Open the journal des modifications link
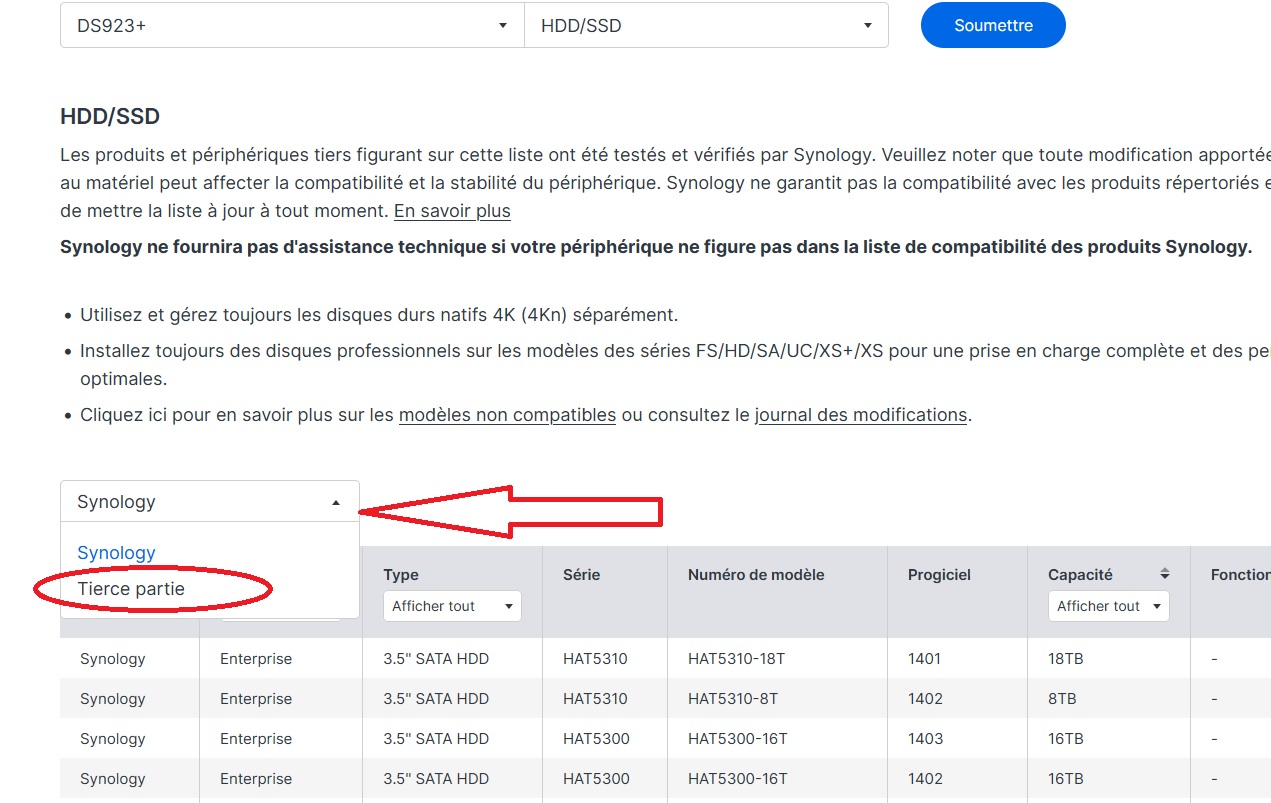Image resolution: width=1271 pixels, height=803 pixels. [861, 414]
